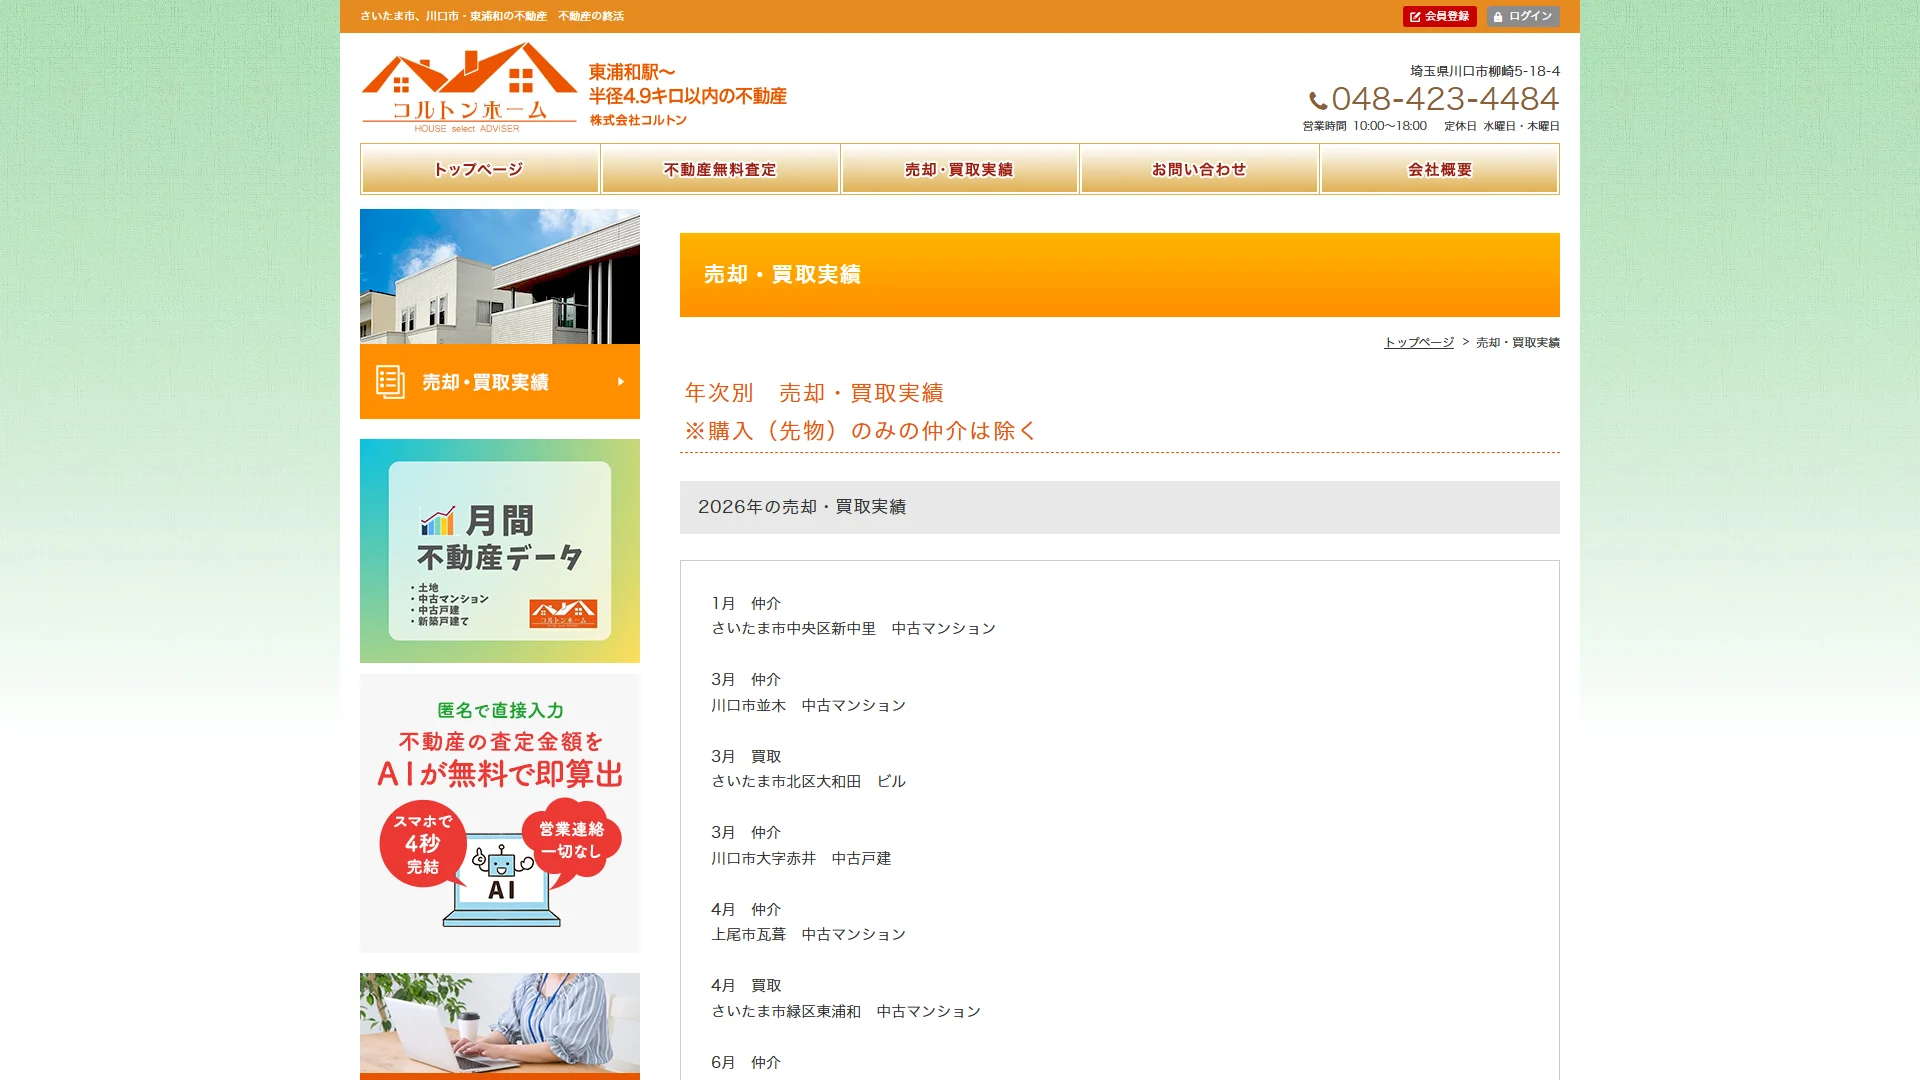This screenshot has height=1080, width=1920.
Task: Click text 上尾市瓦葺 中古マンション
Action: tap(809, 935)
